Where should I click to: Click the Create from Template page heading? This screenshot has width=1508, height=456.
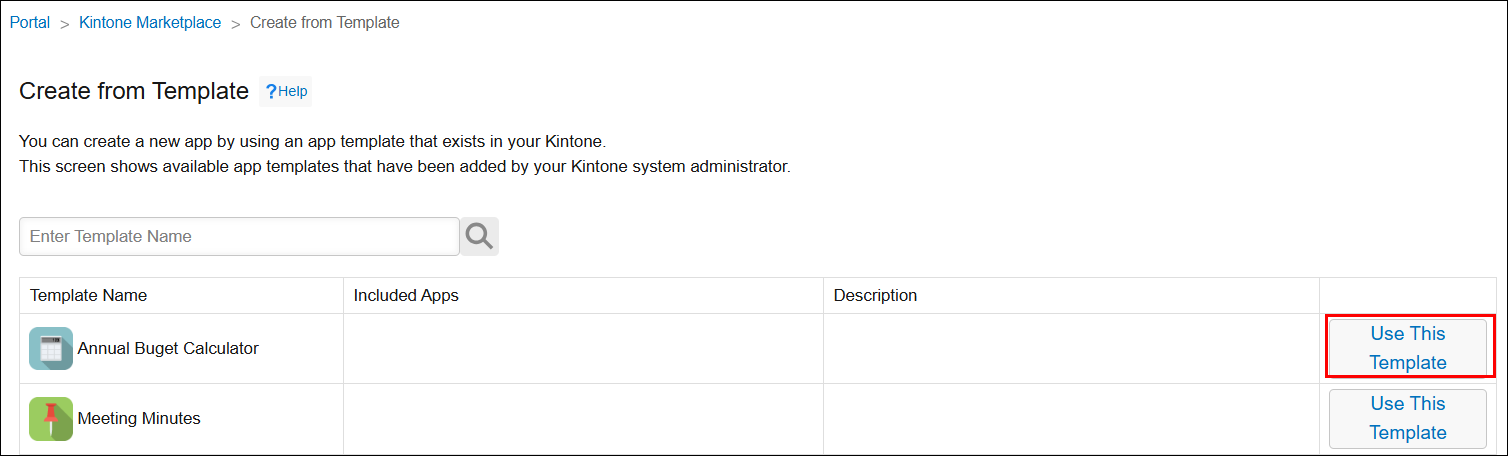(x=134, y=92)
